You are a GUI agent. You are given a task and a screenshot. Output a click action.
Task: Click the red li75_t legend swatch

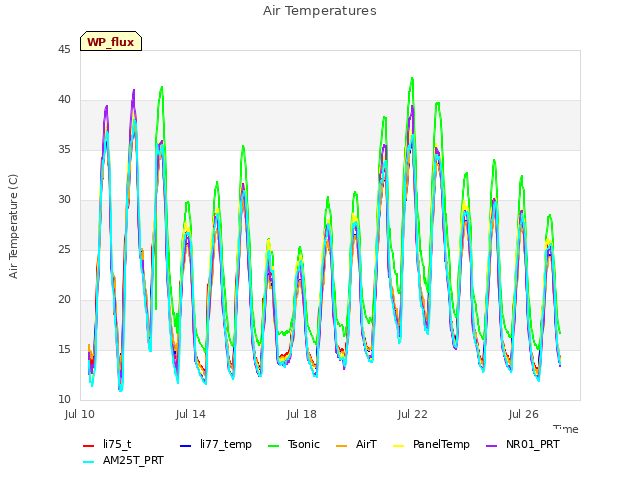point(88,446)
